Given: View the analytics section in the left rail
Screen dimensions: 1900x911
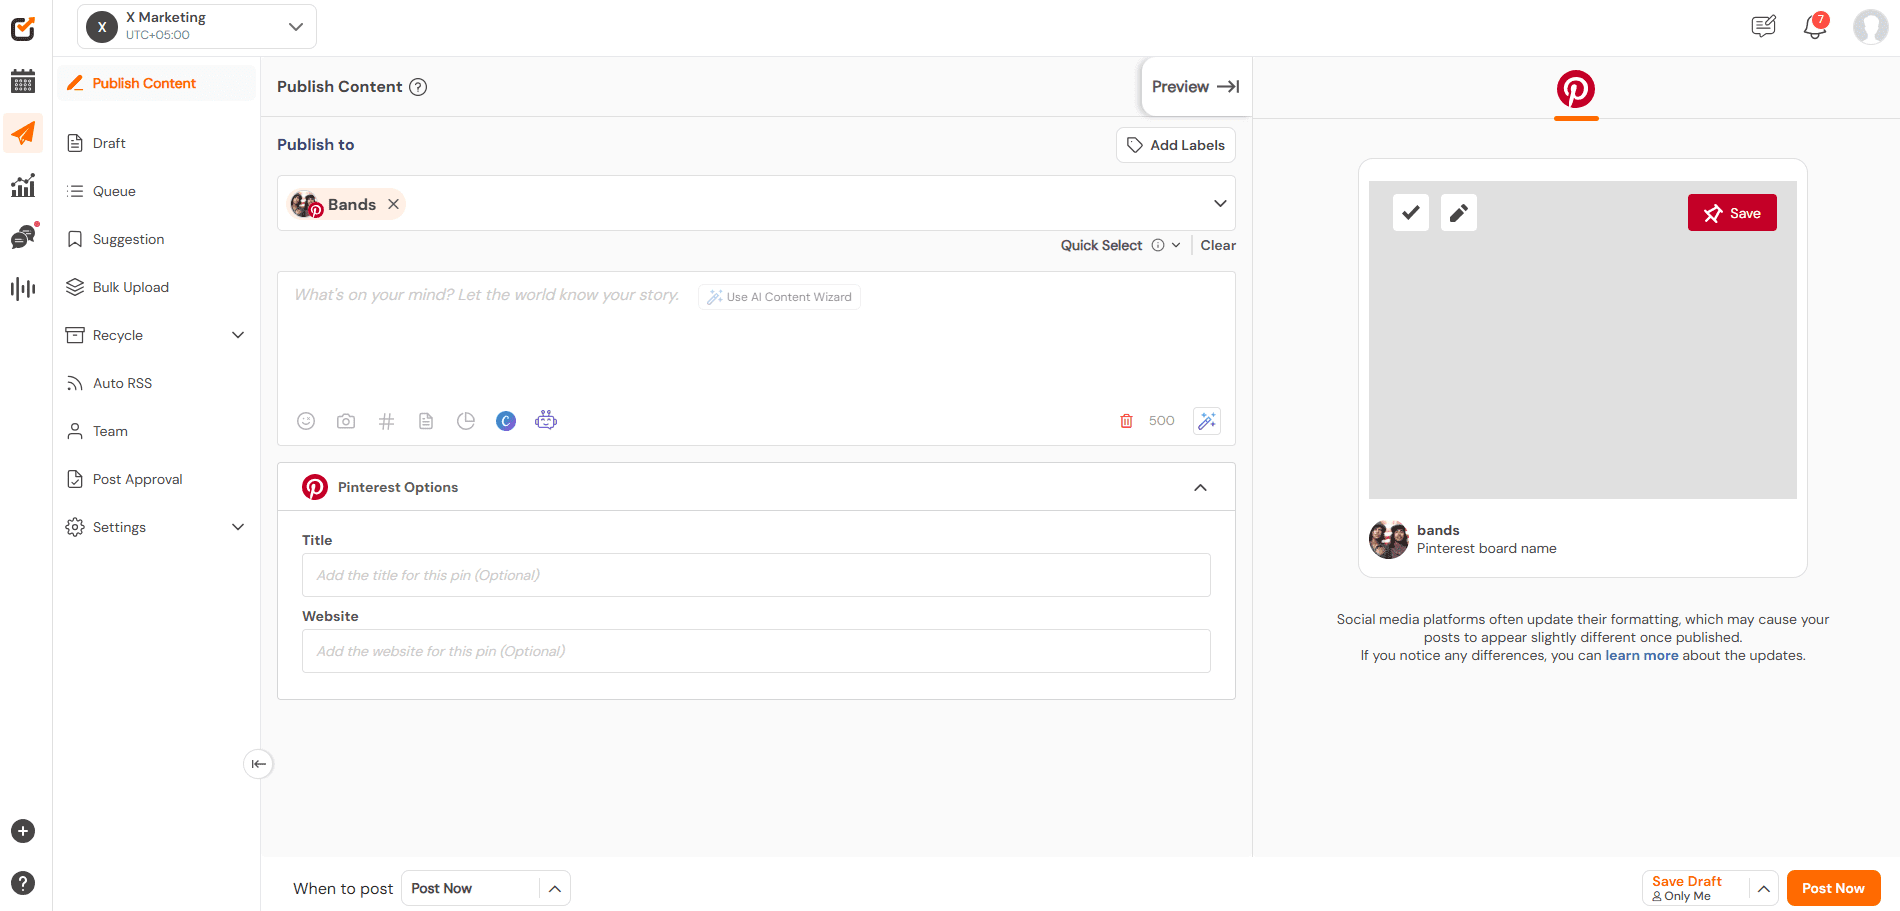Looking at the screenshot, I should (22, 185).
